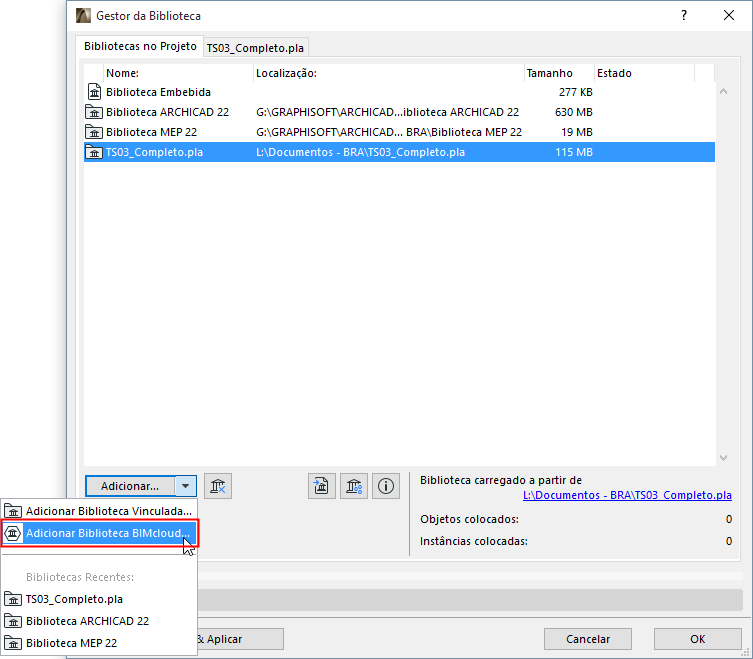Click the Biblioteca ARCHICAD 22 list folder icon
753x659 pixels.
click(x=94, y=112)
